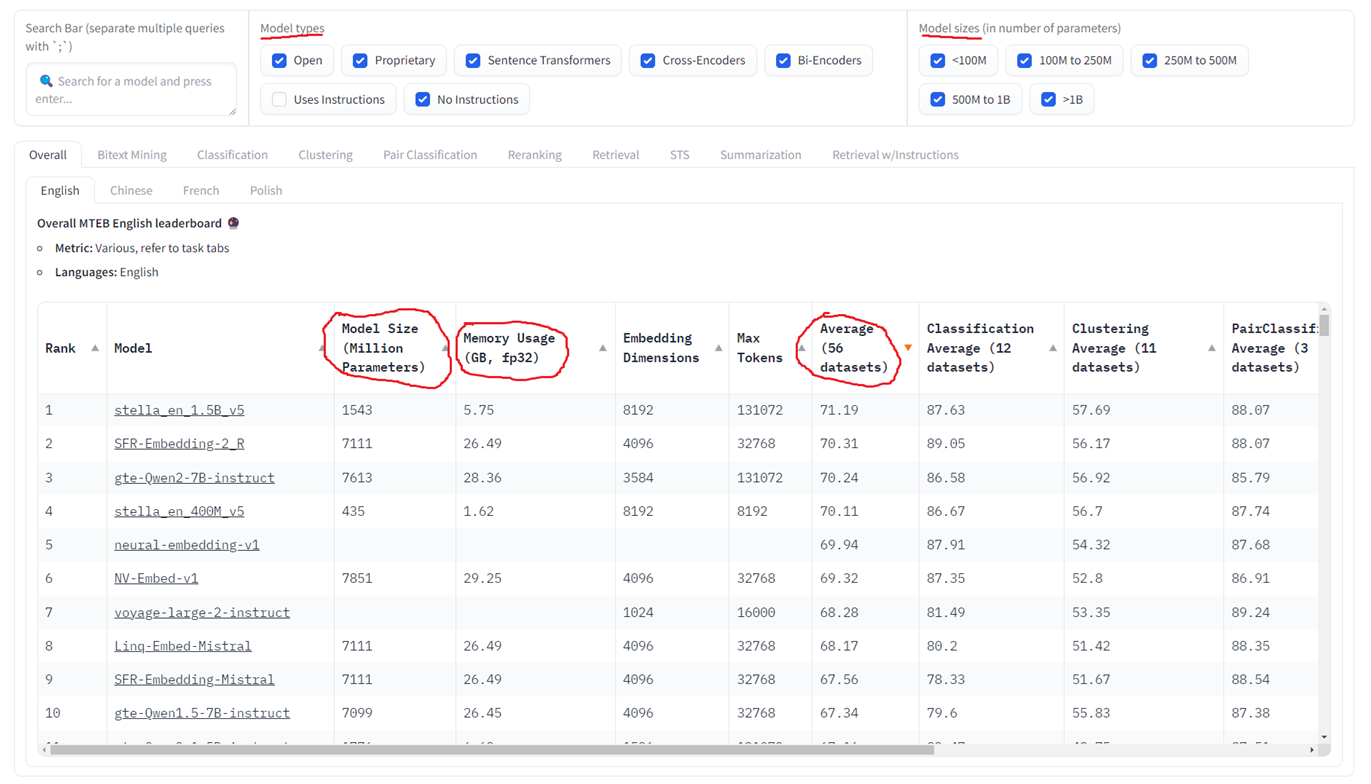Sort by Classification Average arrow
The height and width of the screenshot is (784, 1371).
pyautogui.click(x=1053, y=348)
